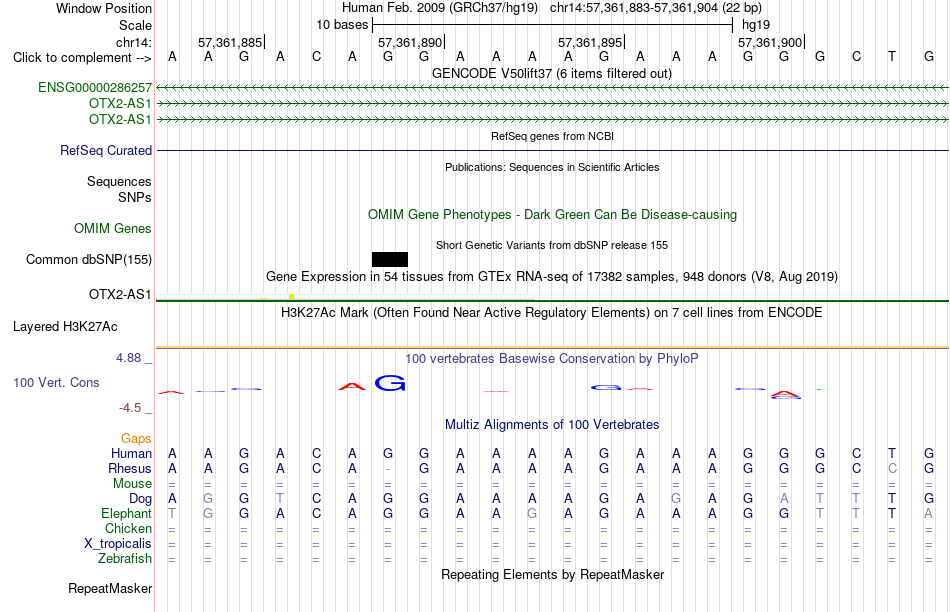Click the Gaps label in Multiz track

point(136,438)
